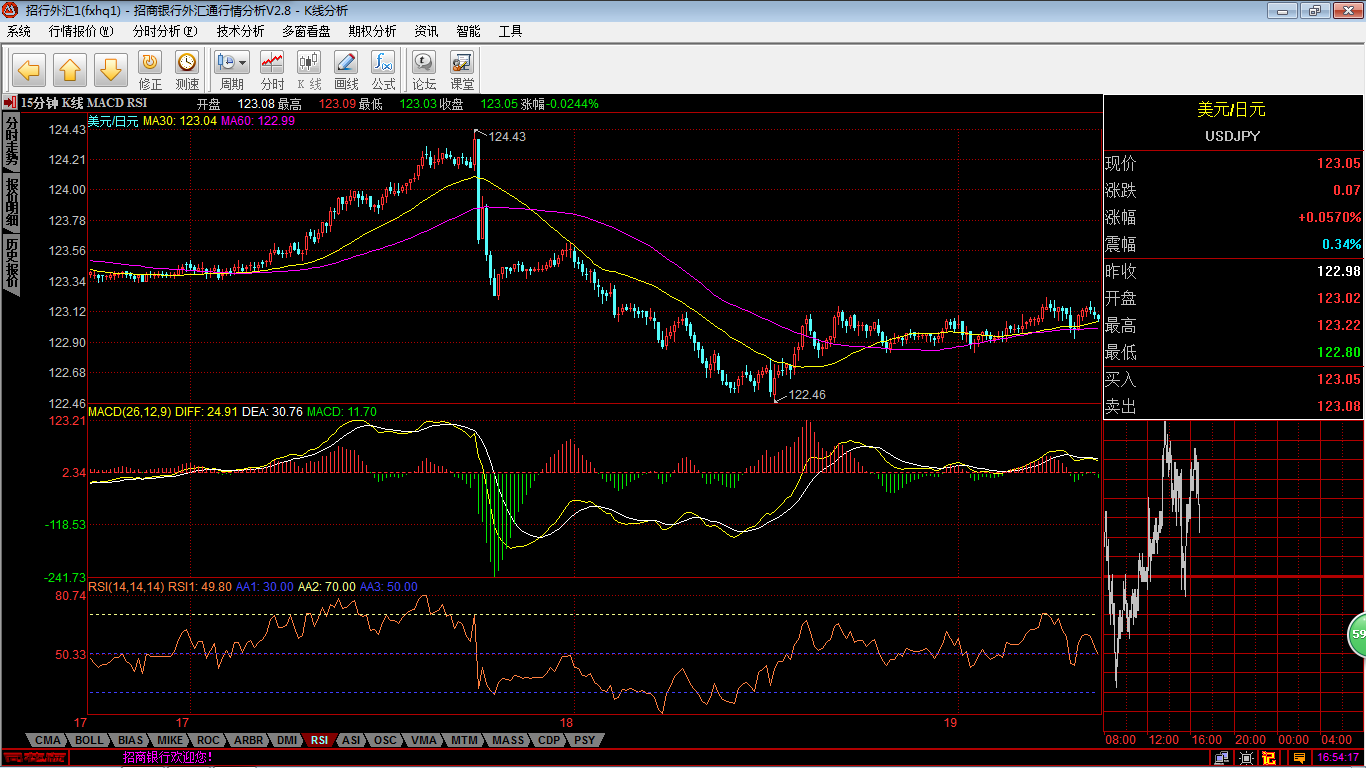Open the 期权分析 menu
Viewport: 1366px width, 768px height.
[372, 31]
